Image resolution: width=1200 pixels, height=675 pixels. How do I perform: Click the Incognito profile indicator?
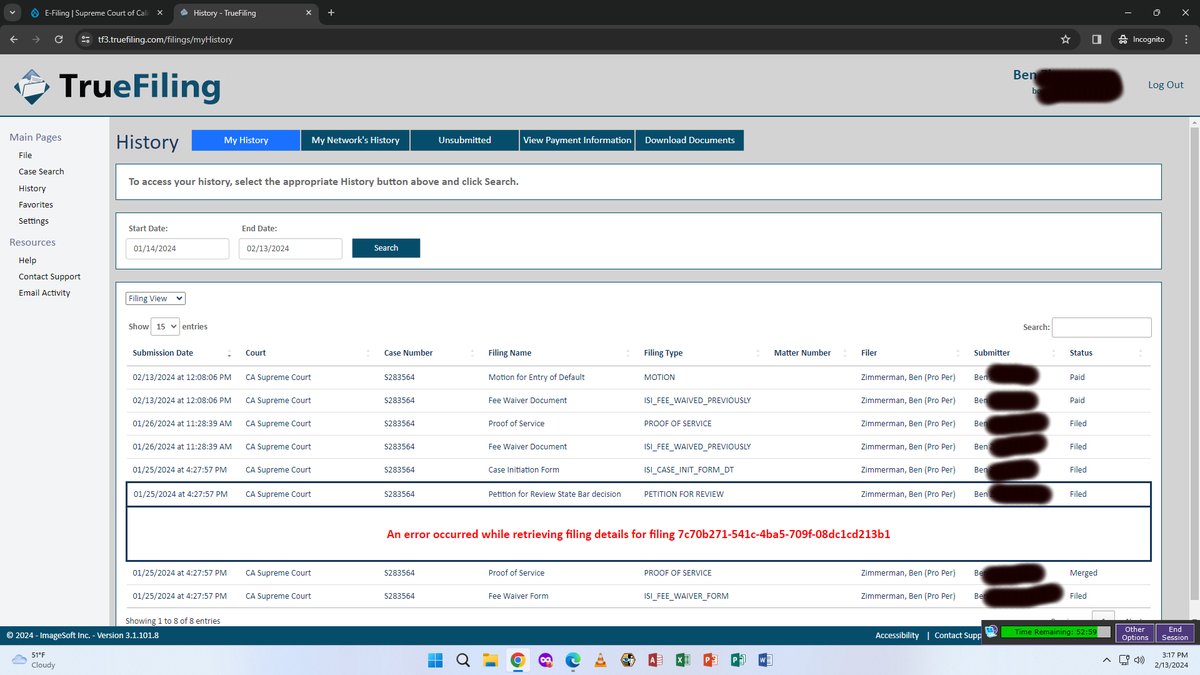[x=1141, y=39]
